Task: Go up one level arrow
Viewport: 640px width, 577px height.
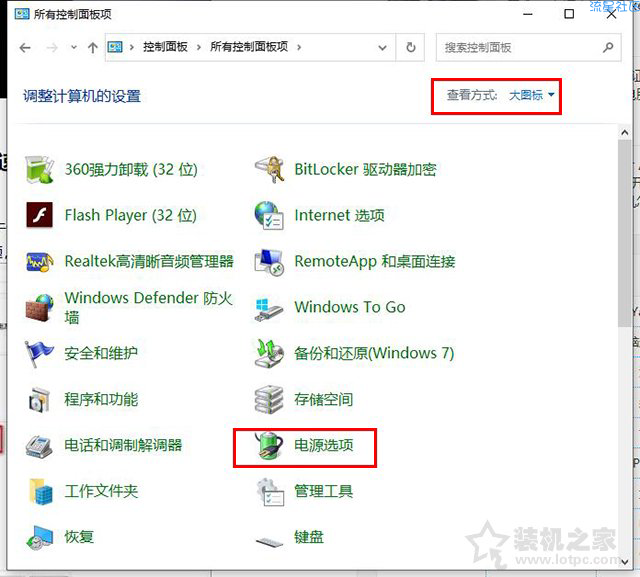Action: [93, 48]
